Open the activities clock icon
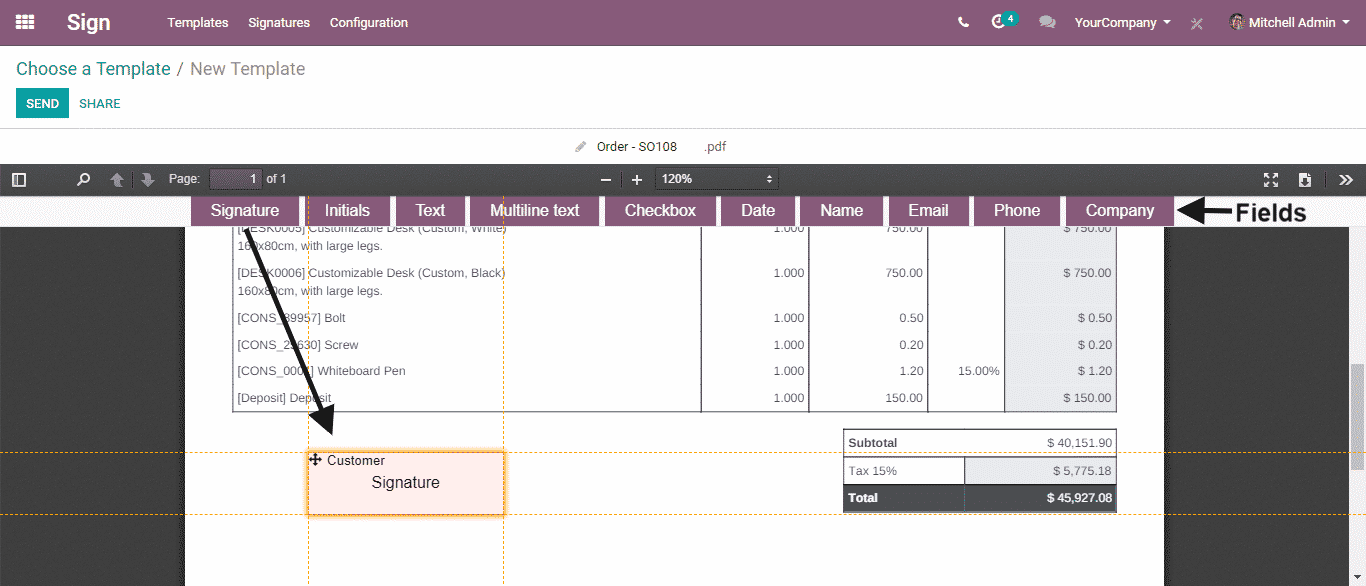Image resolution: width=1366 pixels, height=586 pixels. click(x=998, y=22)
